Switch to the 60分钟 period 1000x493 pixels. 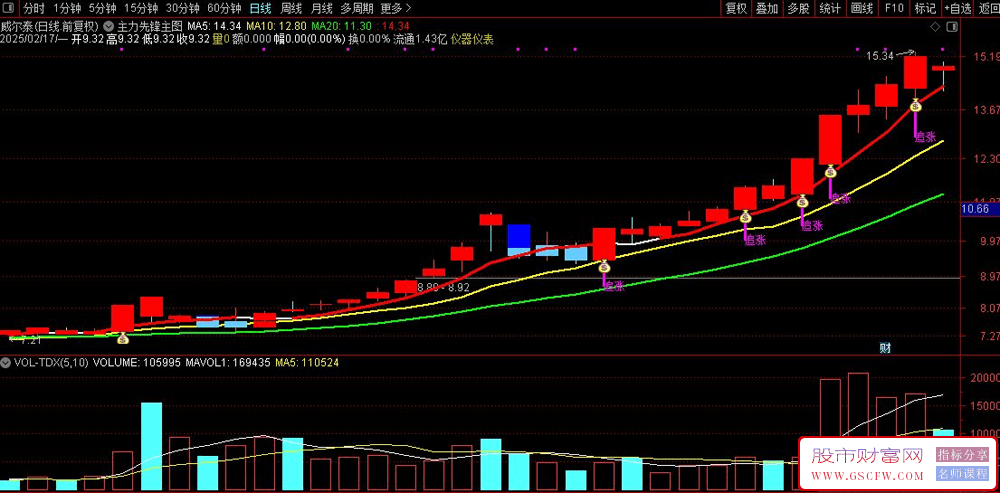(224, 8)
